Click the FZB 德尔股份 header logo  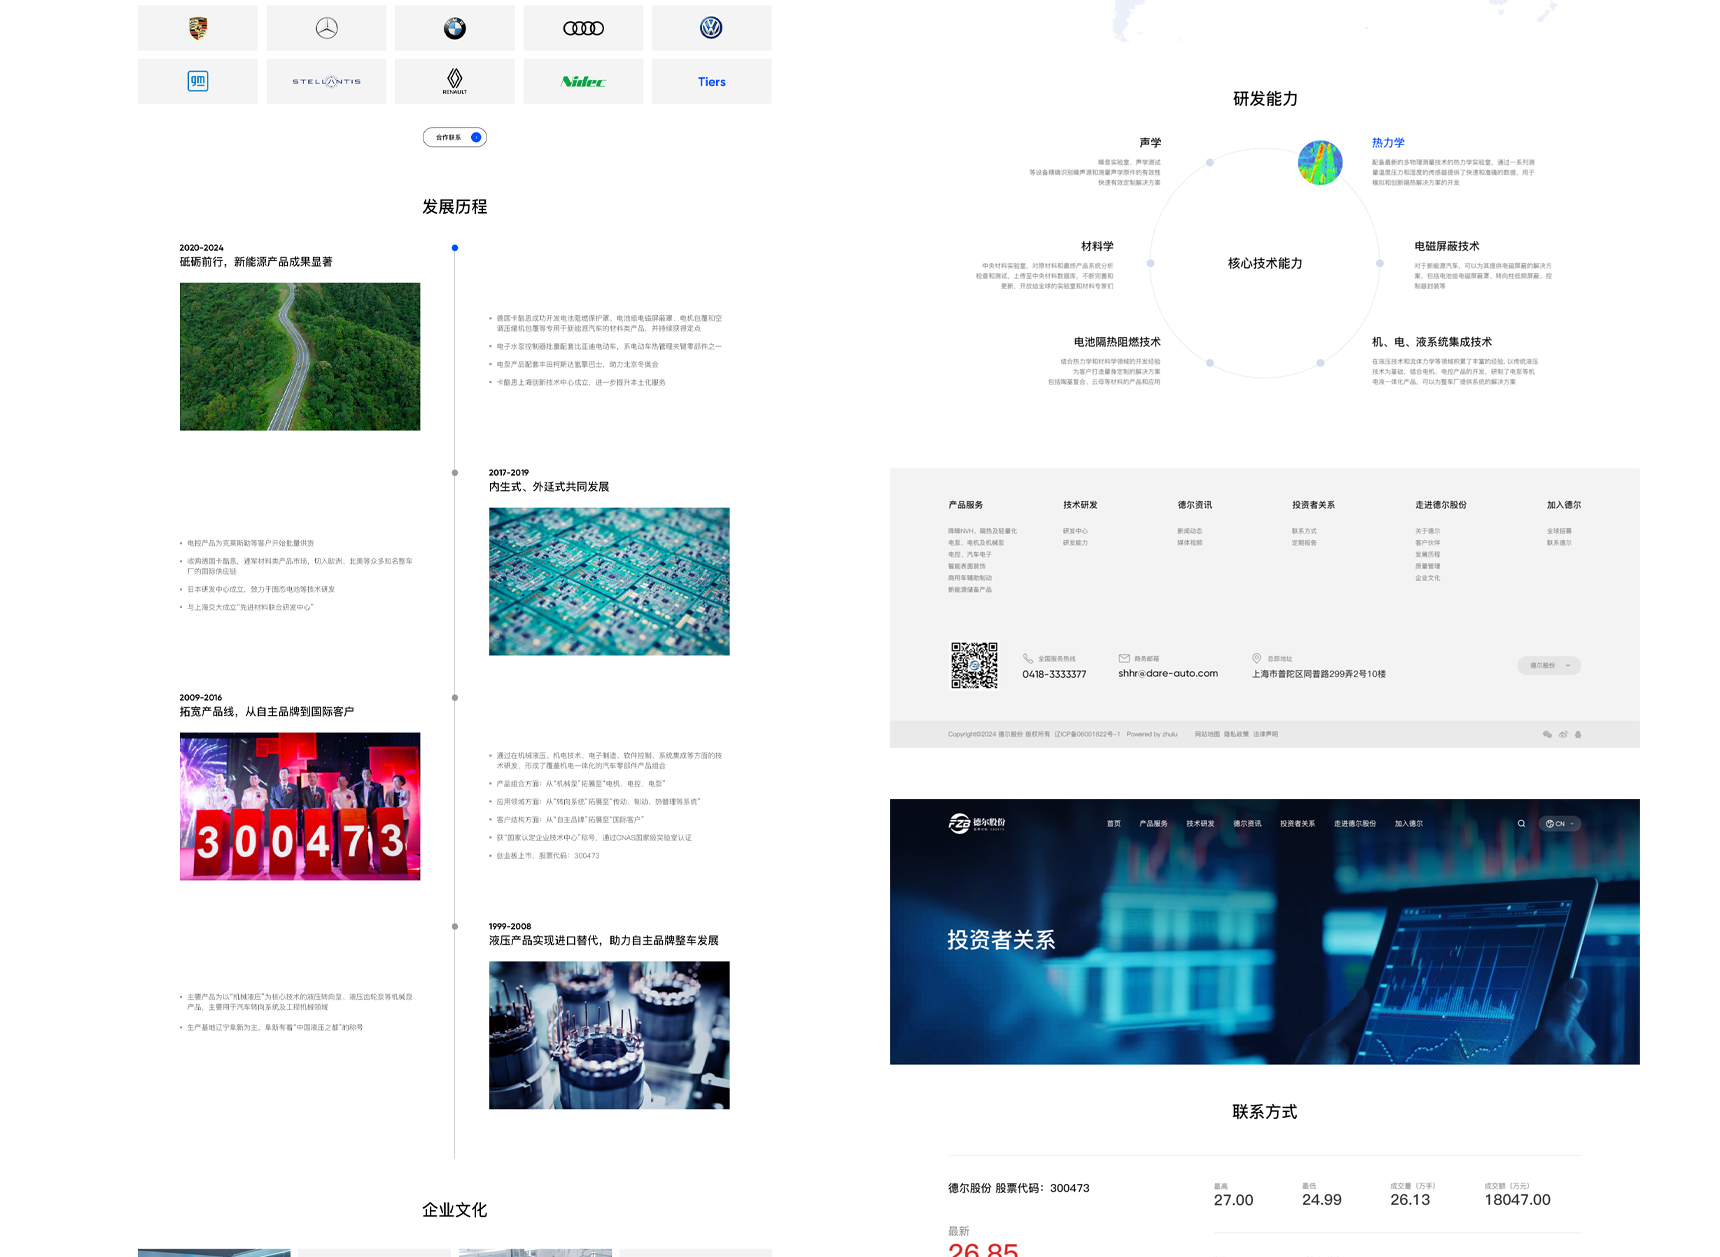(977, 824)
